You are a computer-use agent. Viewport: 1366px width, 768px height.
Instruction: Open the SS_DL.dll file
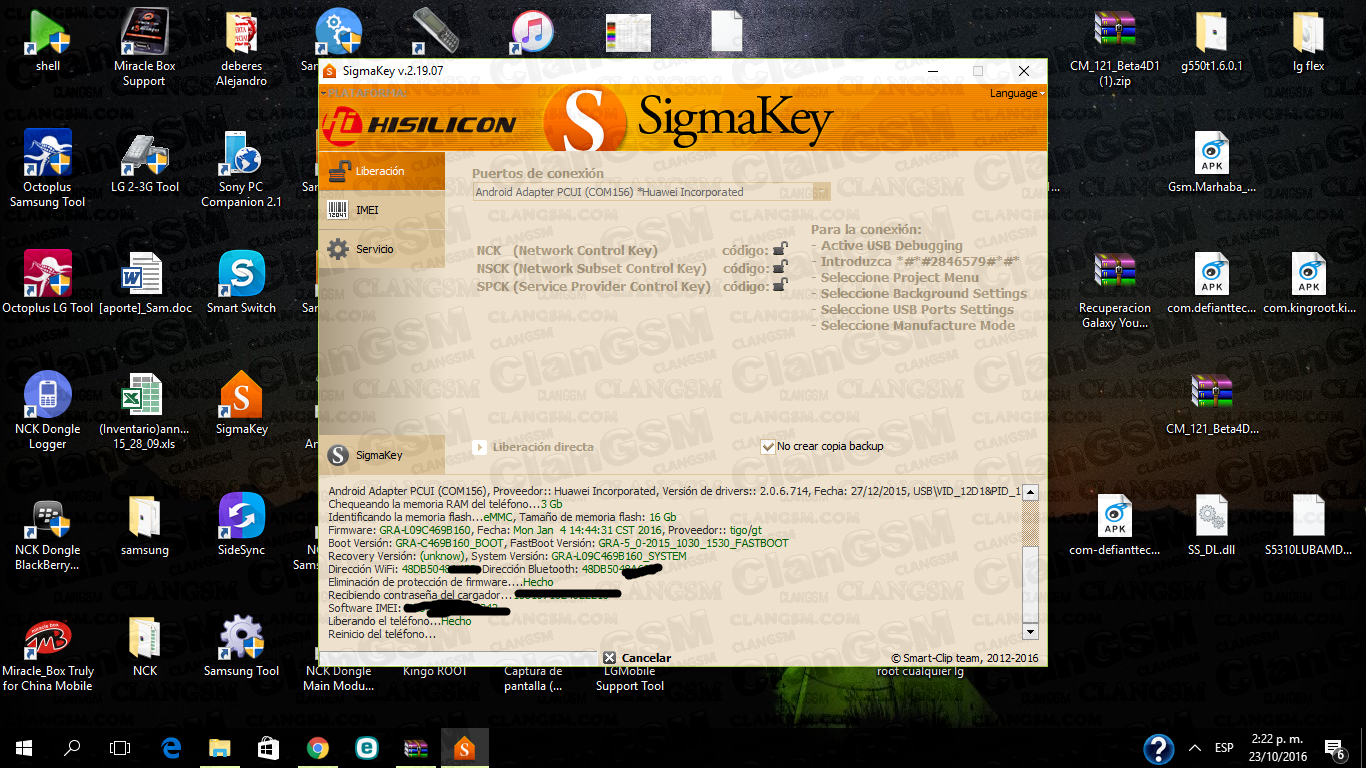click(x=1212, y=524)
